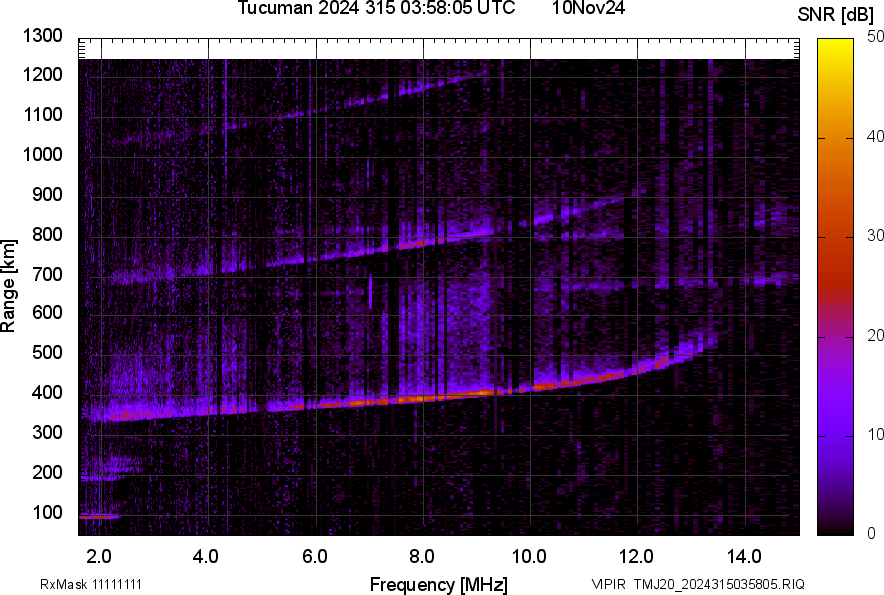Click the colorbar tick label '0'

click(x=871, y=533)
